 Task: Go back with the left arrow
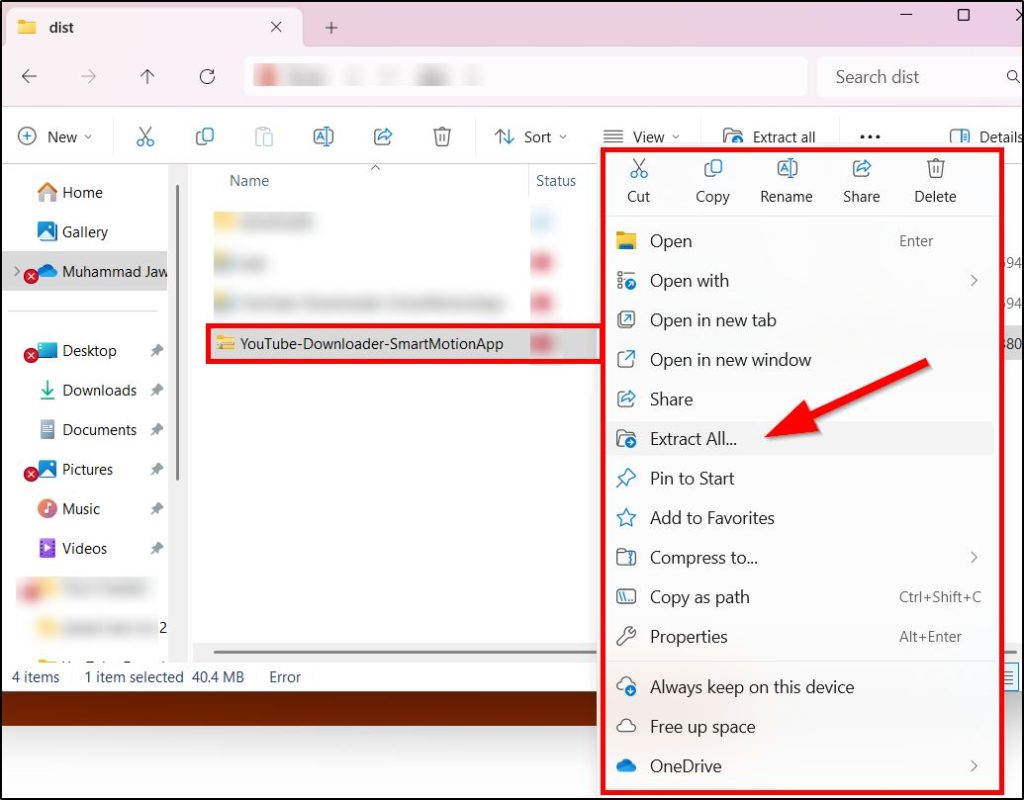tap(29, 77)
